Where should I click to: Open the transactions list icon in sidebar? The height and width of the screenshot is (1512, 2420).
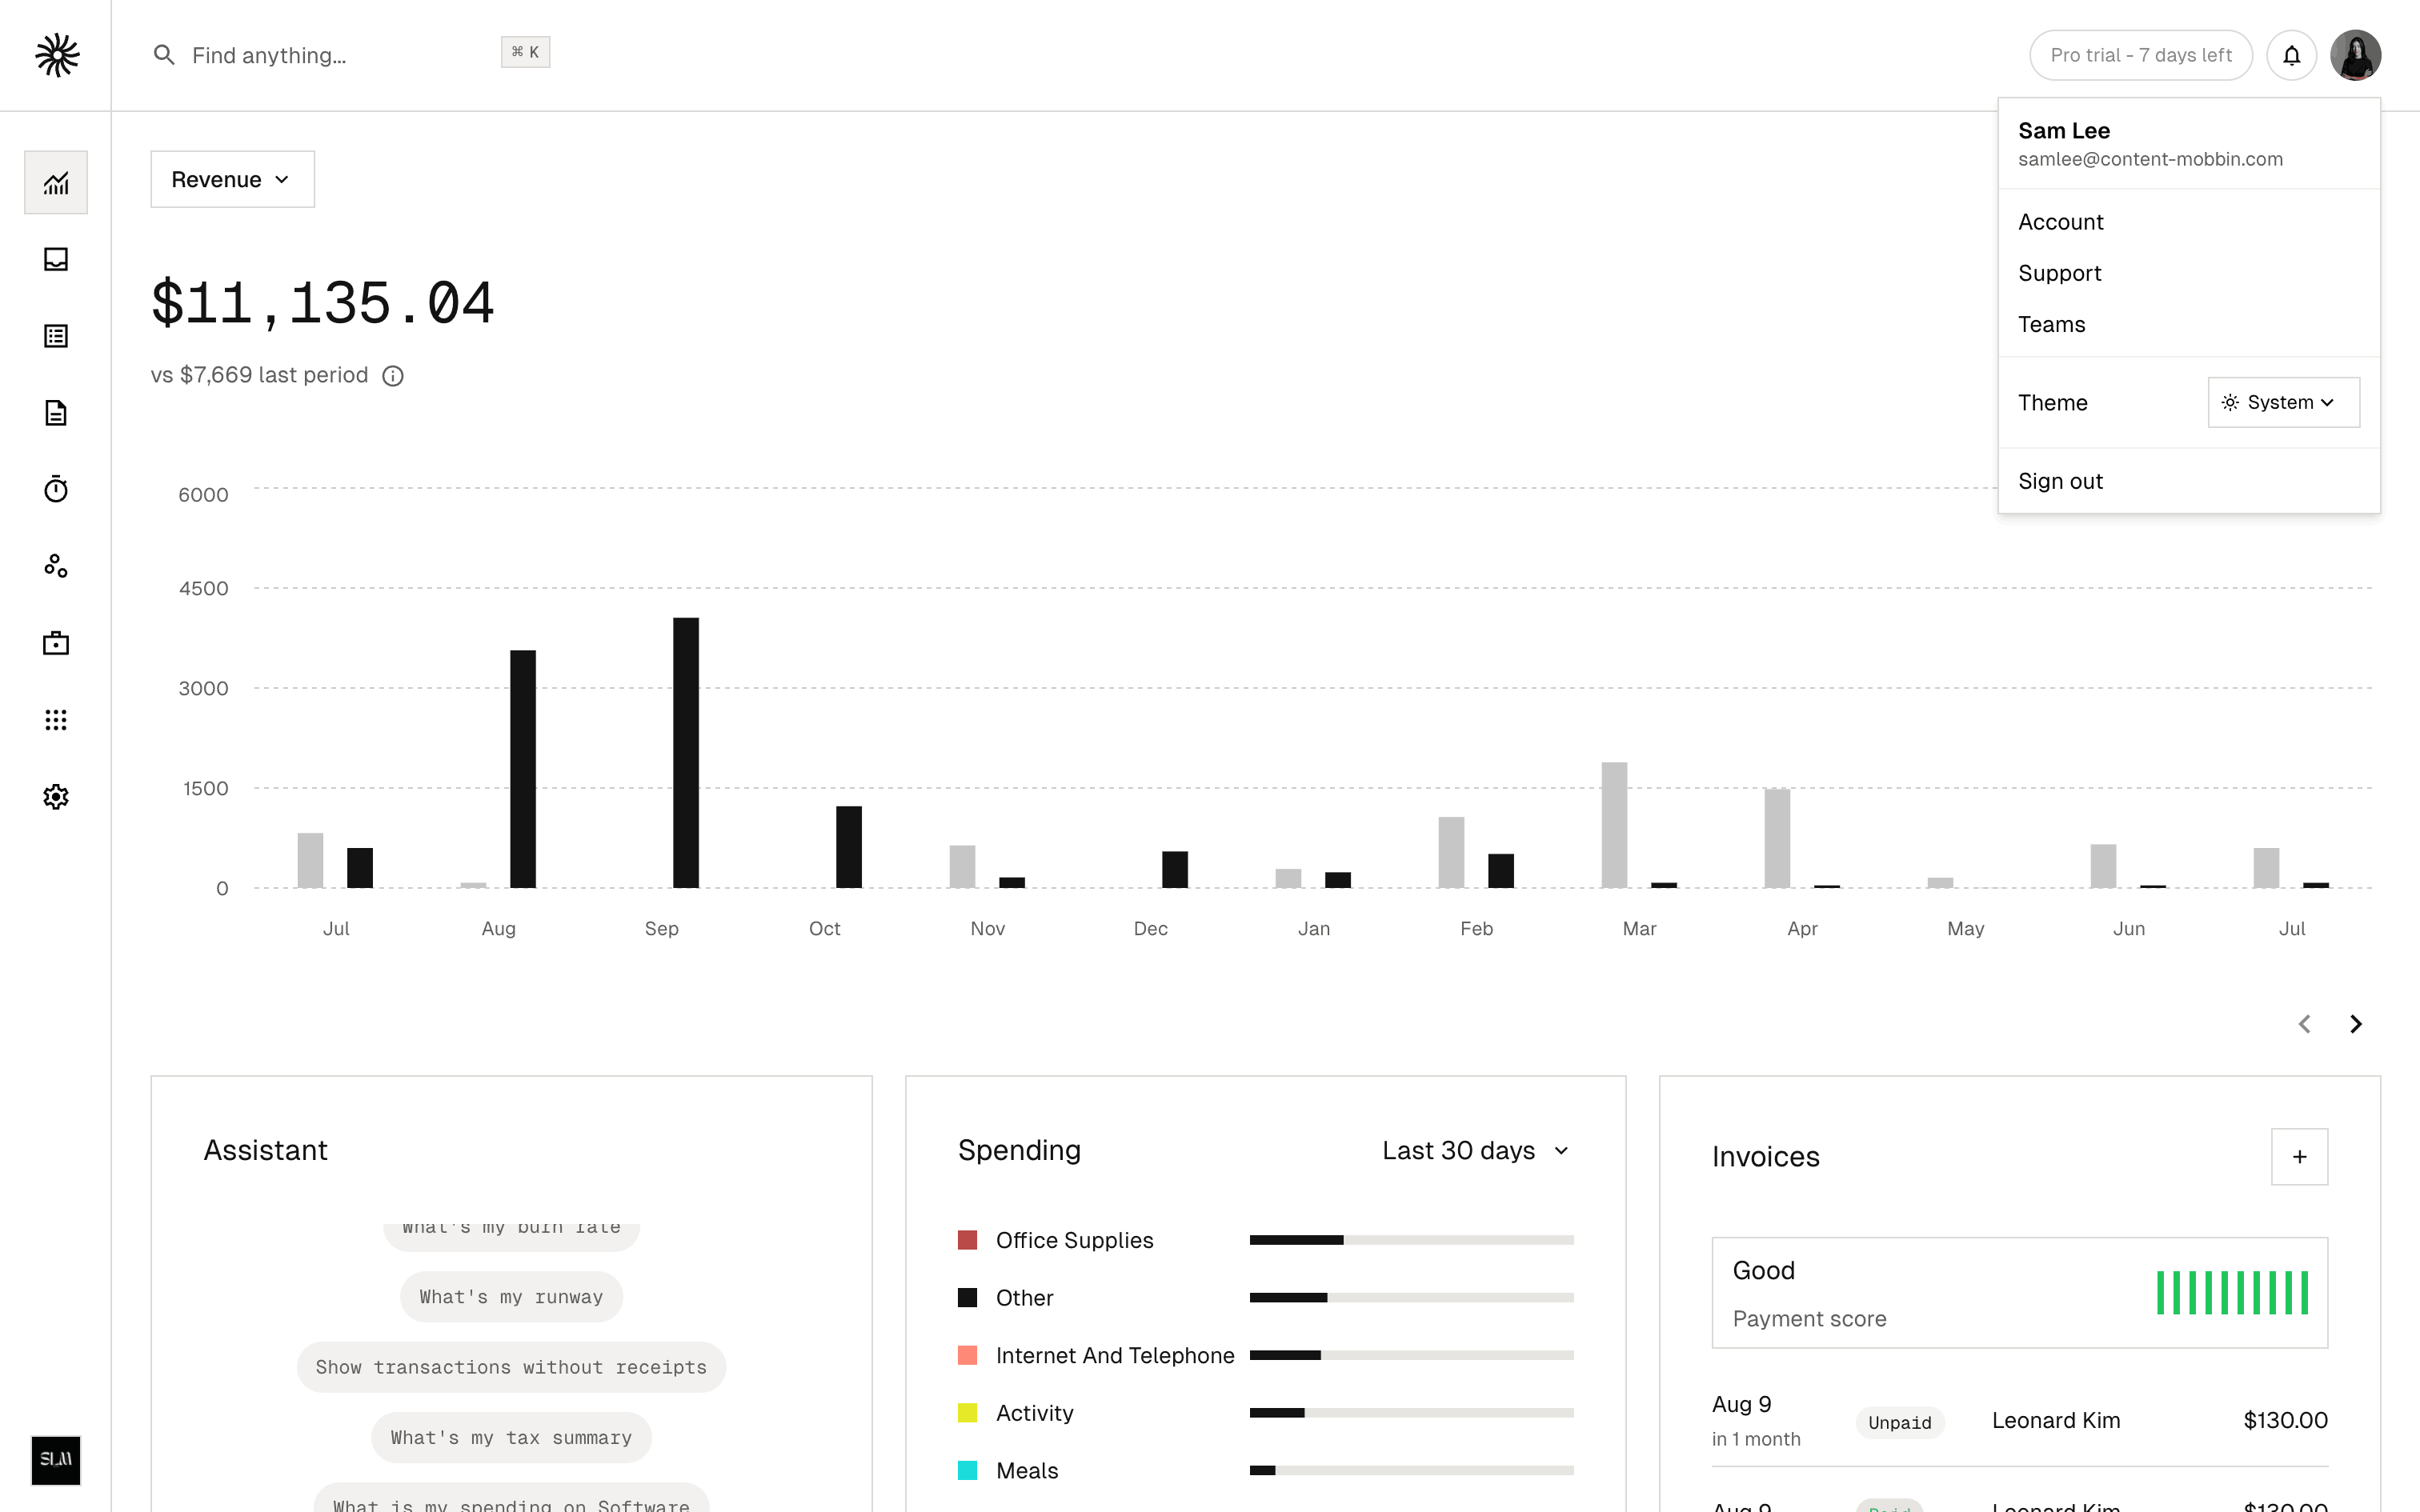tap(56, 336)
